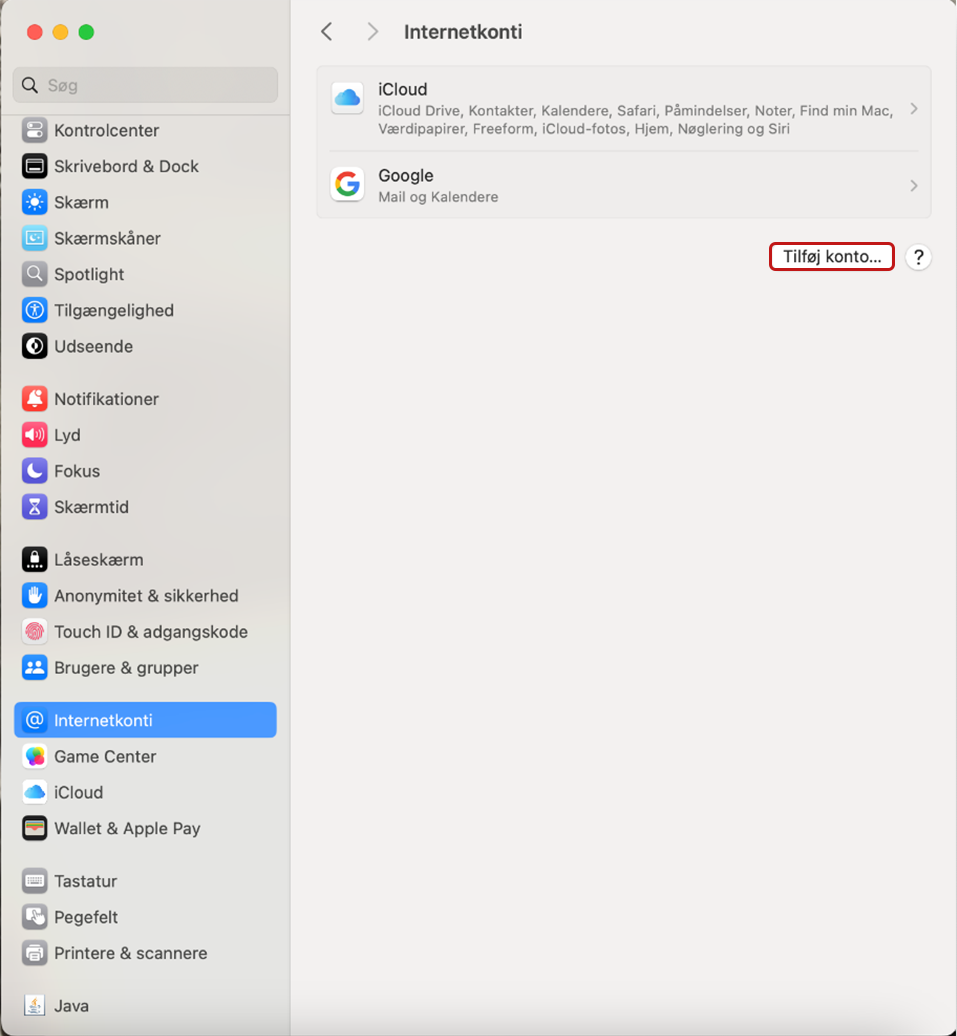
Task: Click the Internetkonti @ icon
Action: point(34,720)
